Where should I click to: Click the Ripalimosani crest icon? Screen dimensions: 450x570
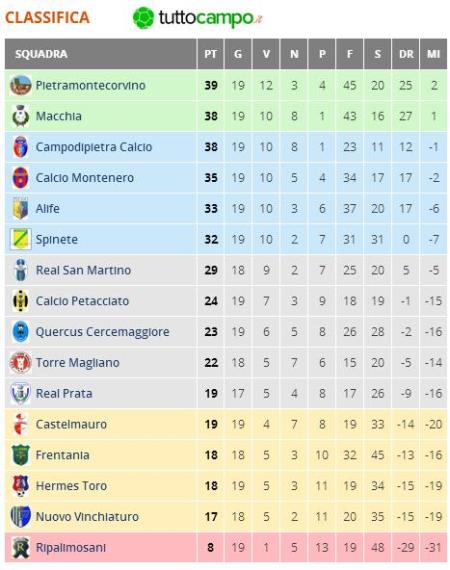pos(20,547)
